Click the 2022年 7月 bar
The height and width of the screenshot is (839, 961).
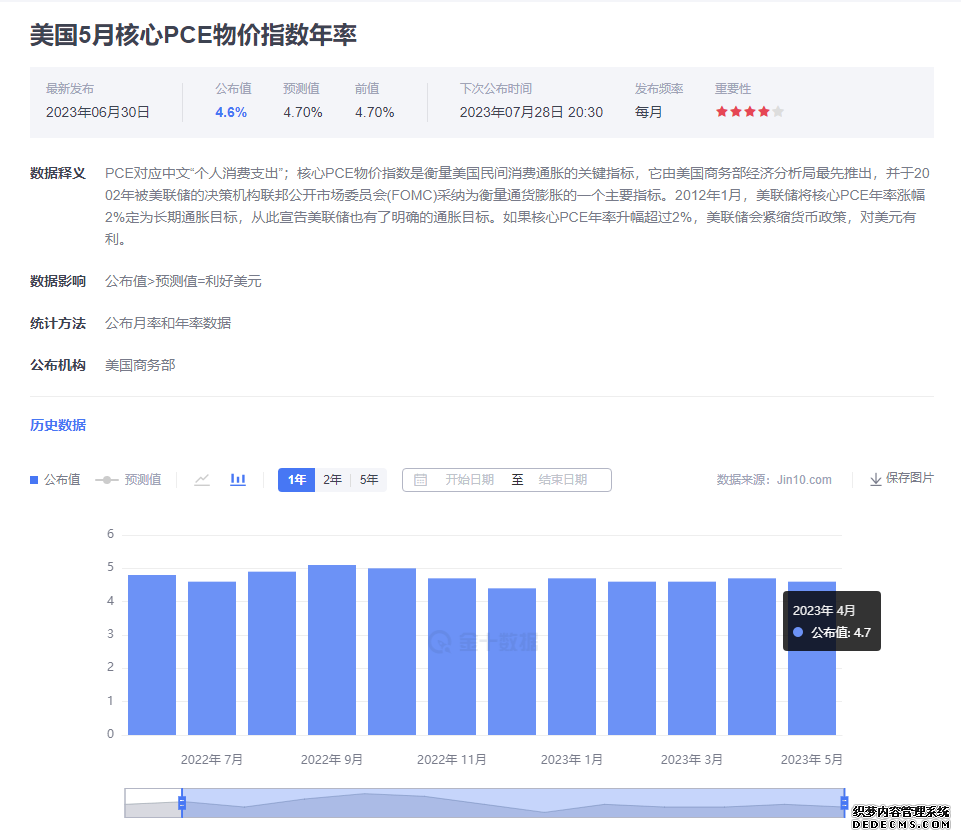click(x=212, y=658)
